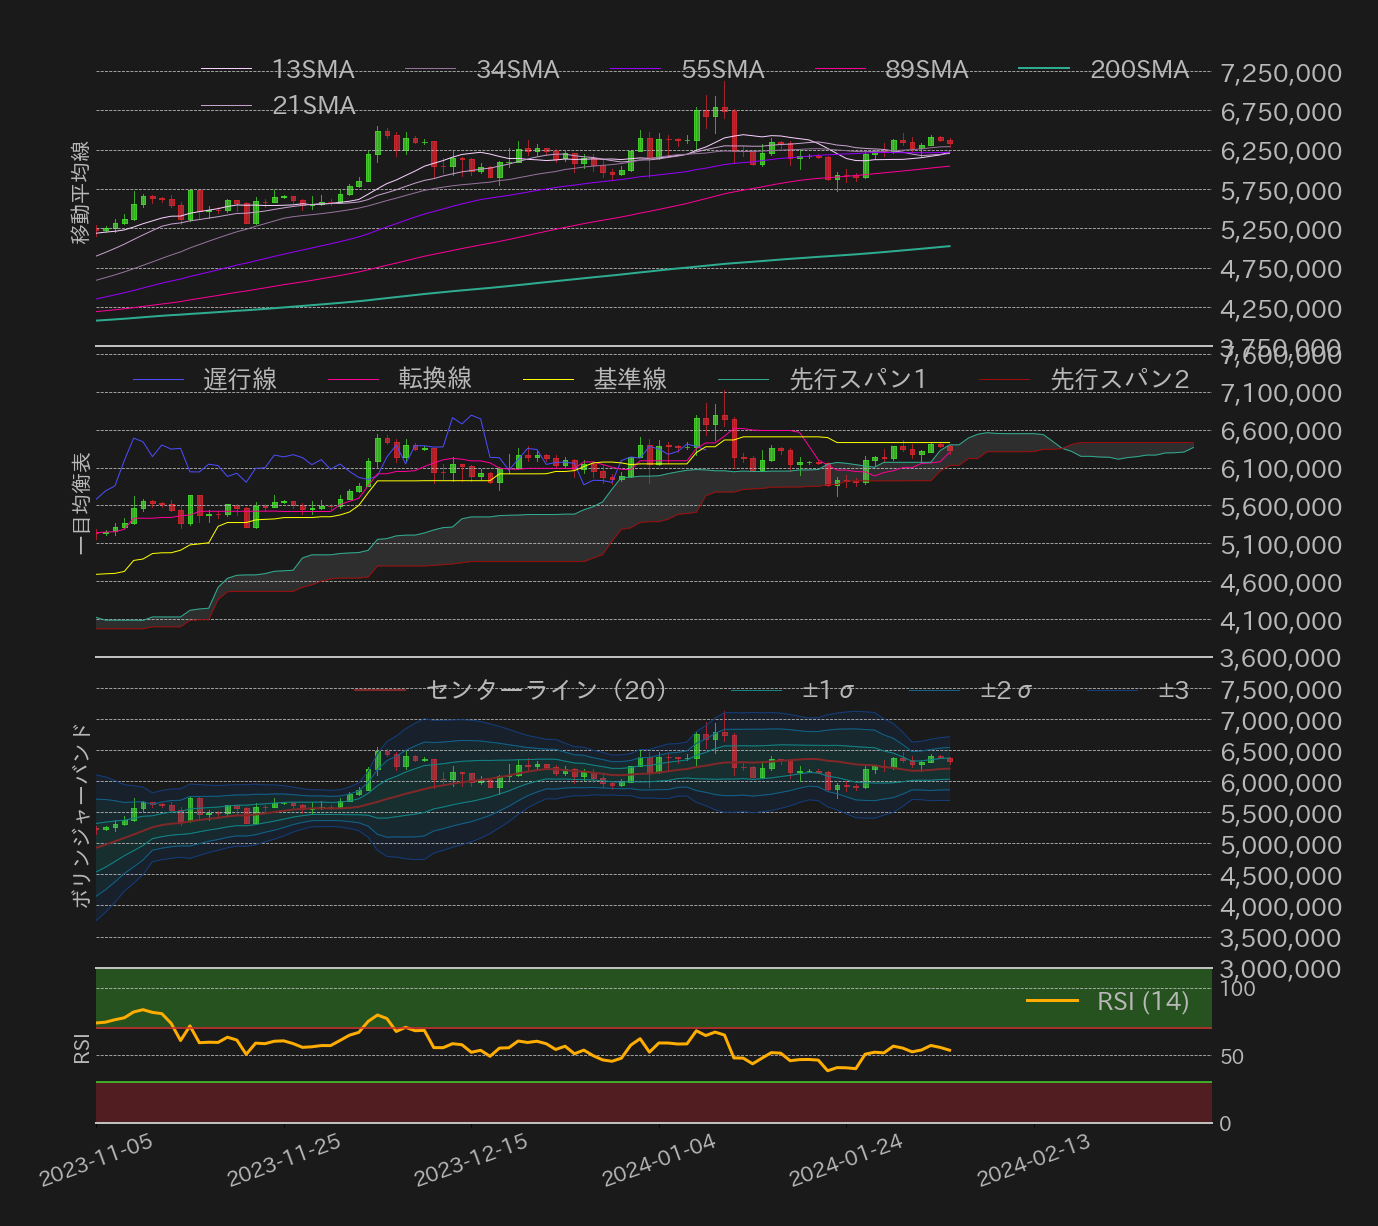Toggle the 13SMA legend entry
Viewport: 1378px width, 1226px height.
click(x=278, y=70)
